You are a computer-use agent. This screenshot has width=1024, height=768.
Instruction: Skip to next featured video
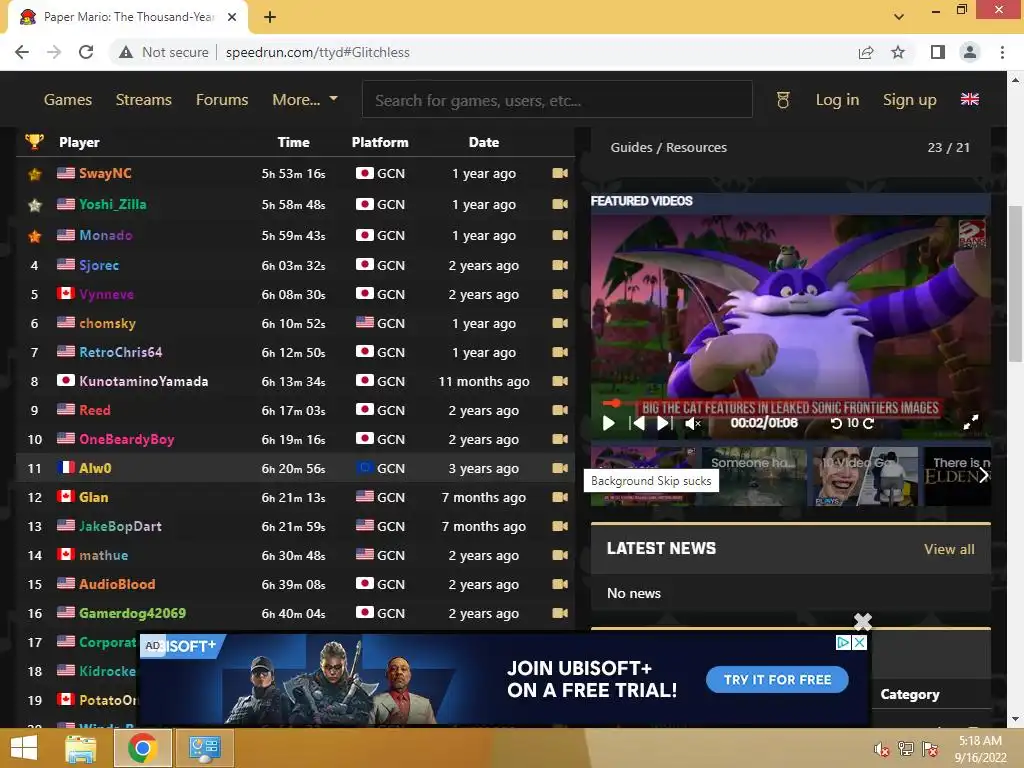click(x=664, y=423)
